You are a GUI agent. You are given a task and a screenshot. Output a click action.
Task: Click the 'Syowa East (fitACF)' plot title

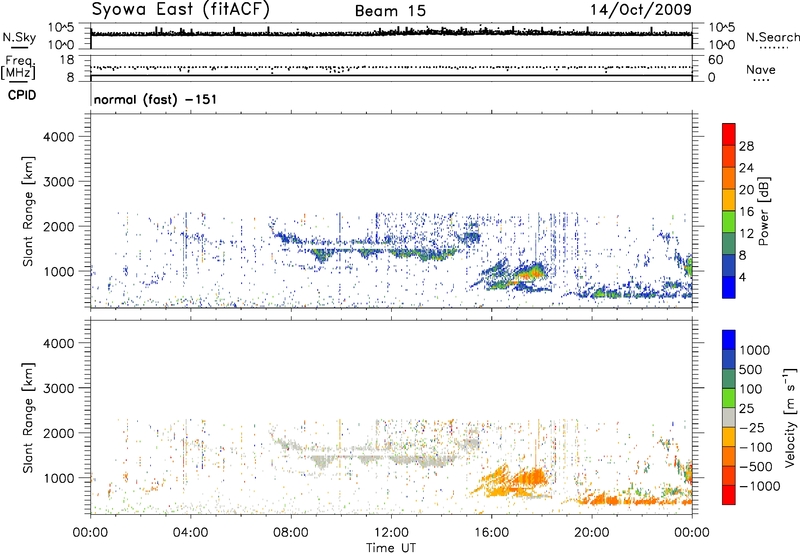pyautogui.click(x=181, y=10)
